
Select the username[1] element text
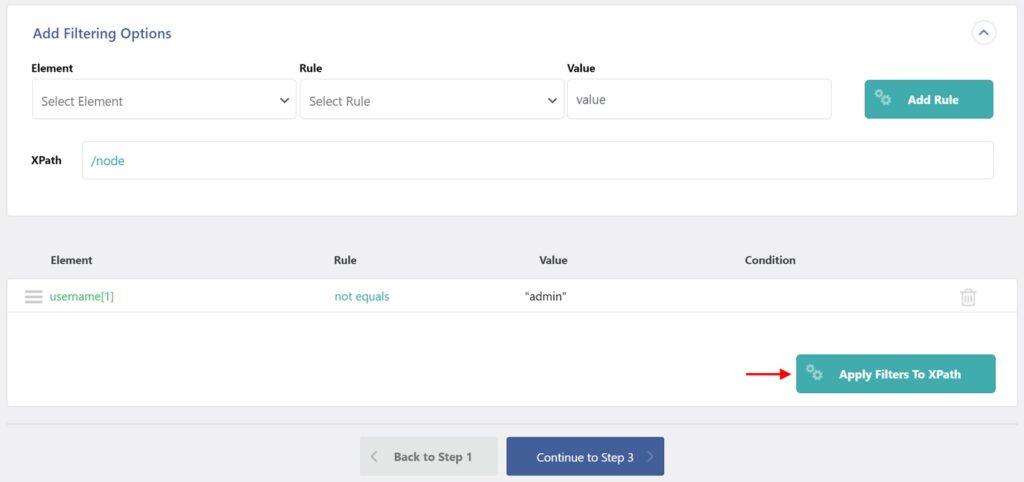click(82, 297)
